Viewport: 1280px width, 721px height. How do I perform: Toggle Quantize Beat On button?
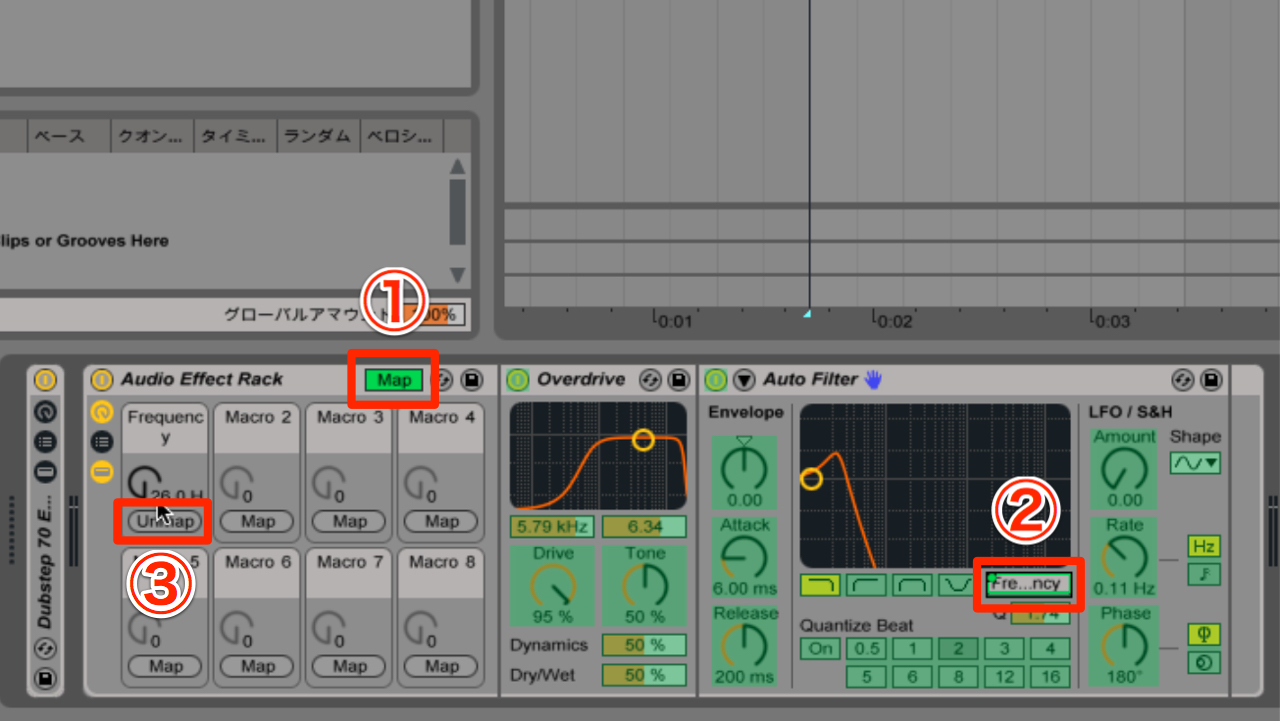[820, 648]
